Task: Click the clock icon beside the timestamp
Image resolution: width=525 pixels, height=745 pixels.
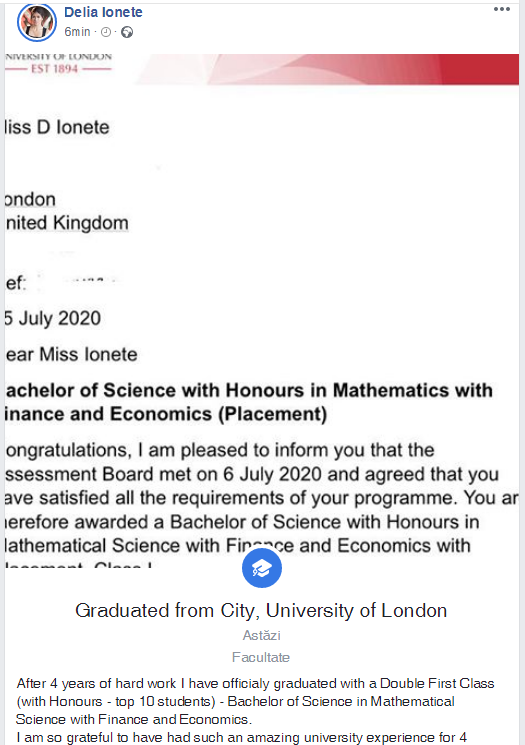Action: (x=106, y=32)
